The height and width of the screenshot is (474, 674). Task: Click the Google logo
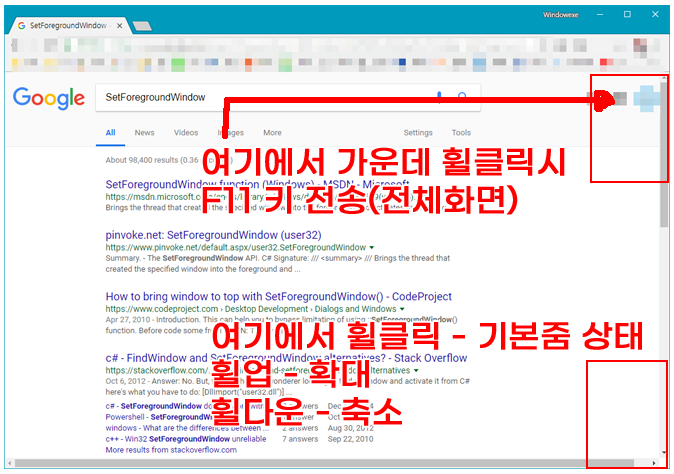49,98
